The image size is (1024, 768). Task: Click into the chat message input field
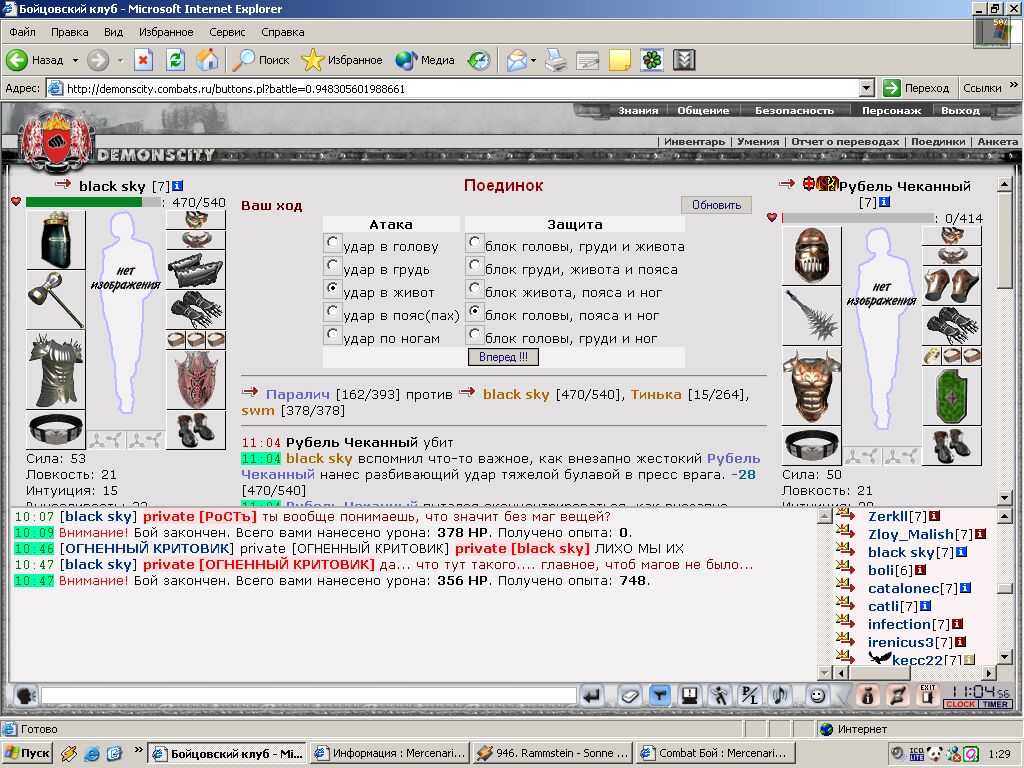[308, 696]
